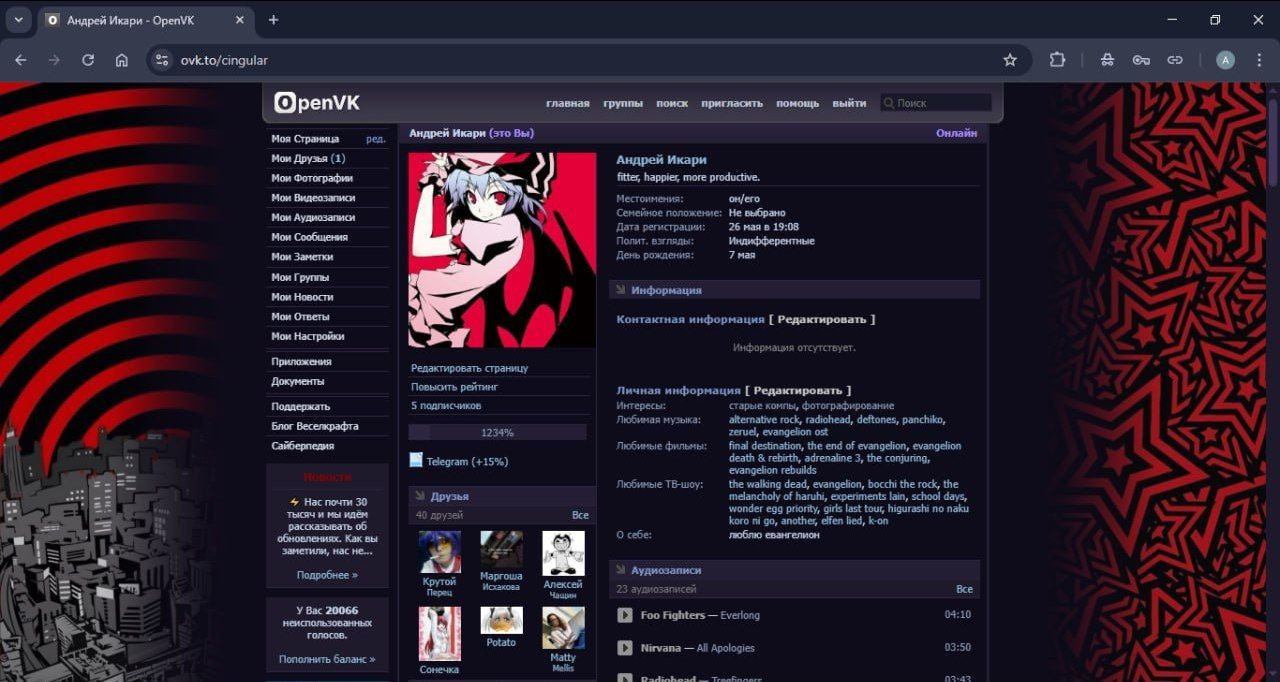Click the chain link extension icon
The image size is (1280, 682).
click(x=1175, y=60)
